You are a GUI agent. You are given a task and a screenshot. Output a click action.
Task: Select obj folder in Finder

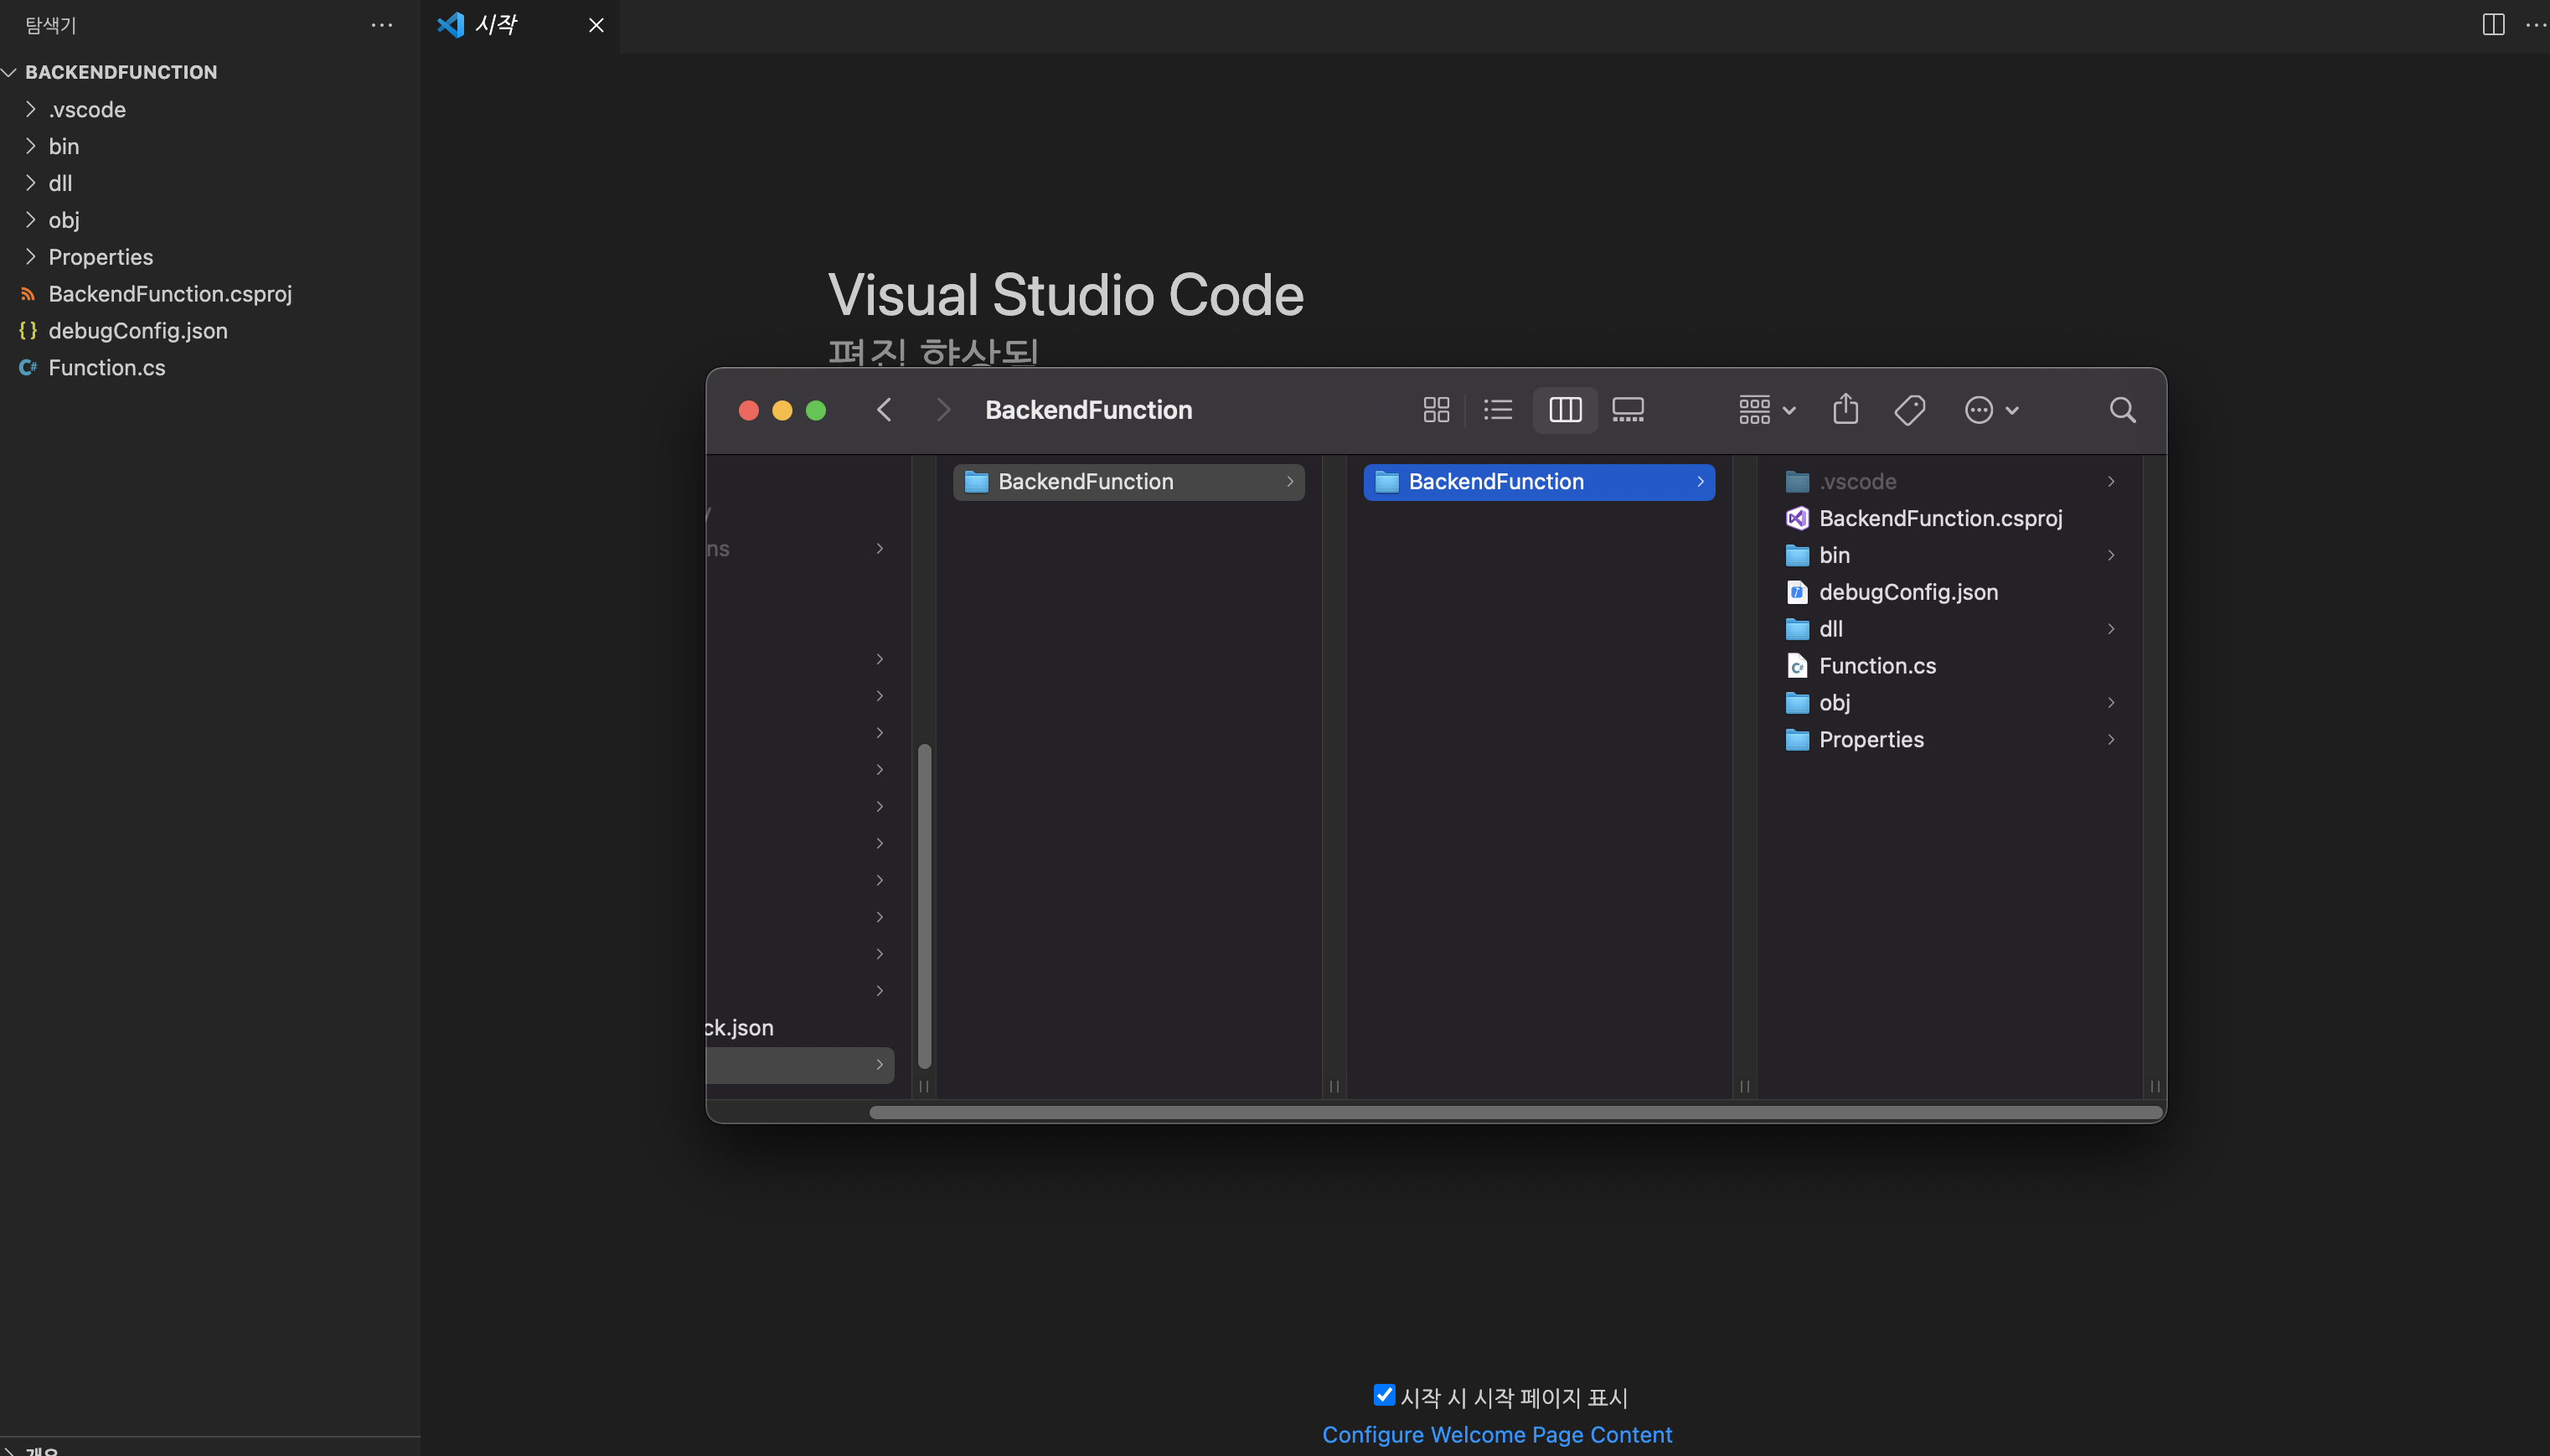tap(1950, 704)
